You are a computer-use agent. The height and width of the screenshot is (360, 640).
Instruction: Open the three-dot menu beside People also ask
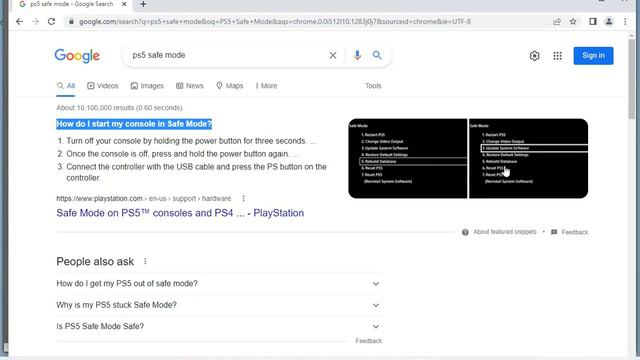(145, 261)
